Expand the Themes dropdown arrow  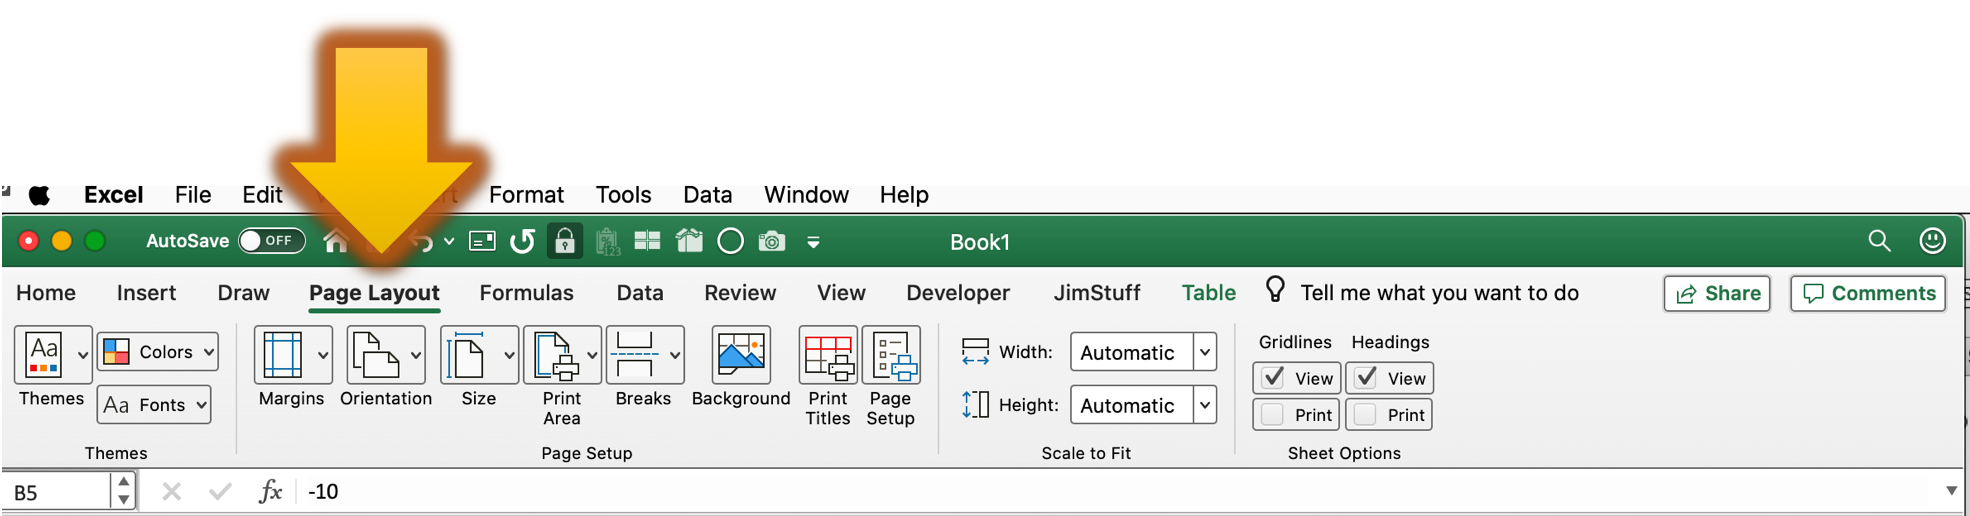point(83,355)
